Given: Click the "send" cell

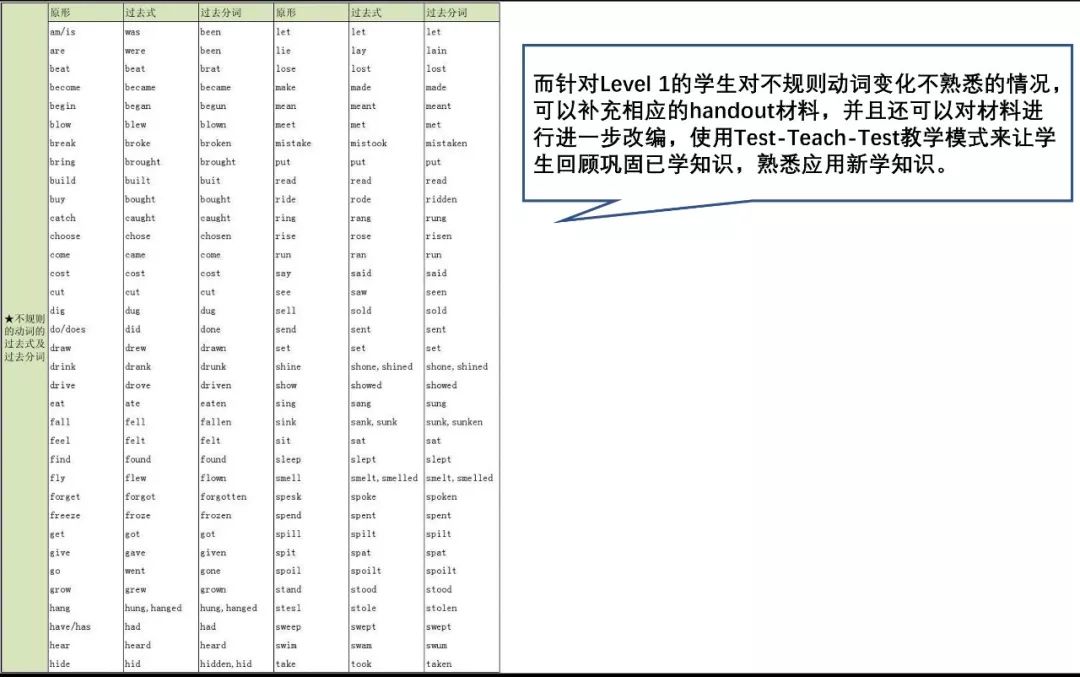Looking at the screenshot, I should [286, 329].
